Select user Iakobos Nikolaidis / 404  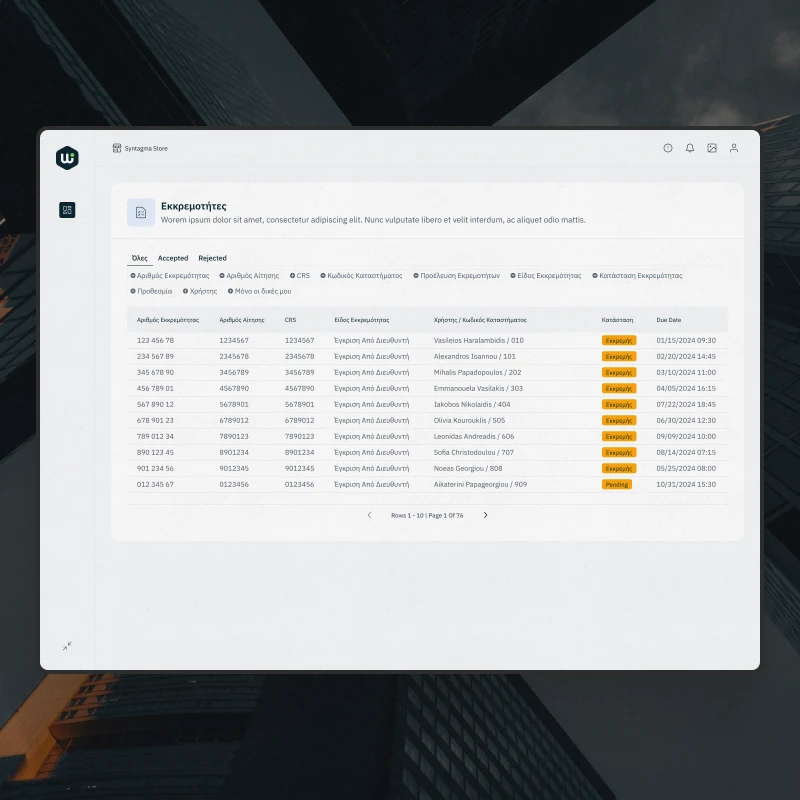tap(472, 404)
